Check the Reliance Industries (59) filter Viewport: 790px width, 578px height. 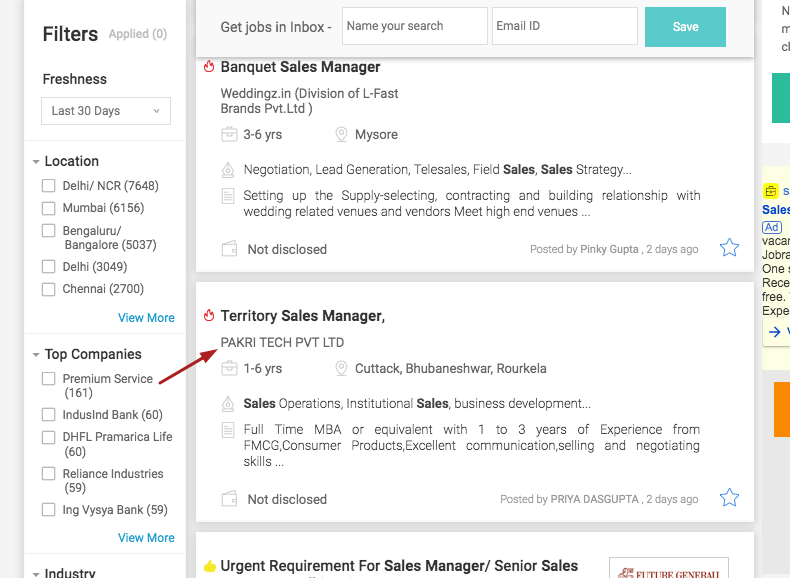pos(48,474)
